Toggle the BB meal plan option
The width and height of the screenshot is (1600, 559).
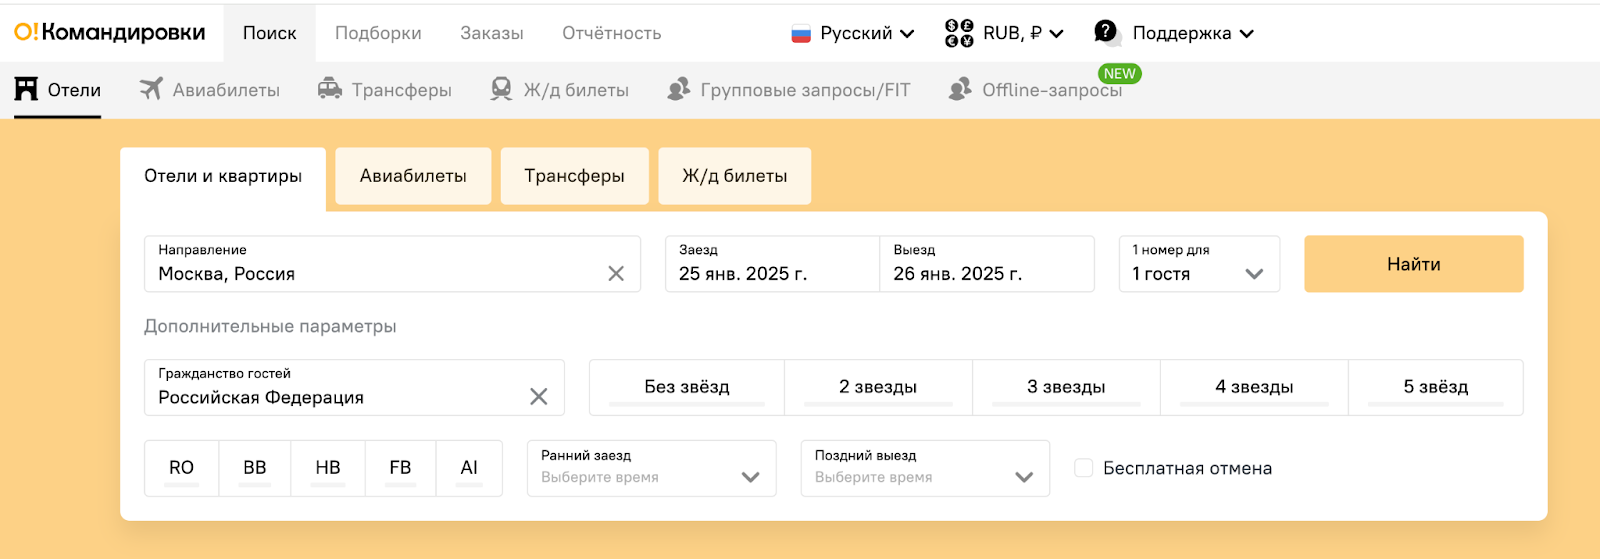255,468
